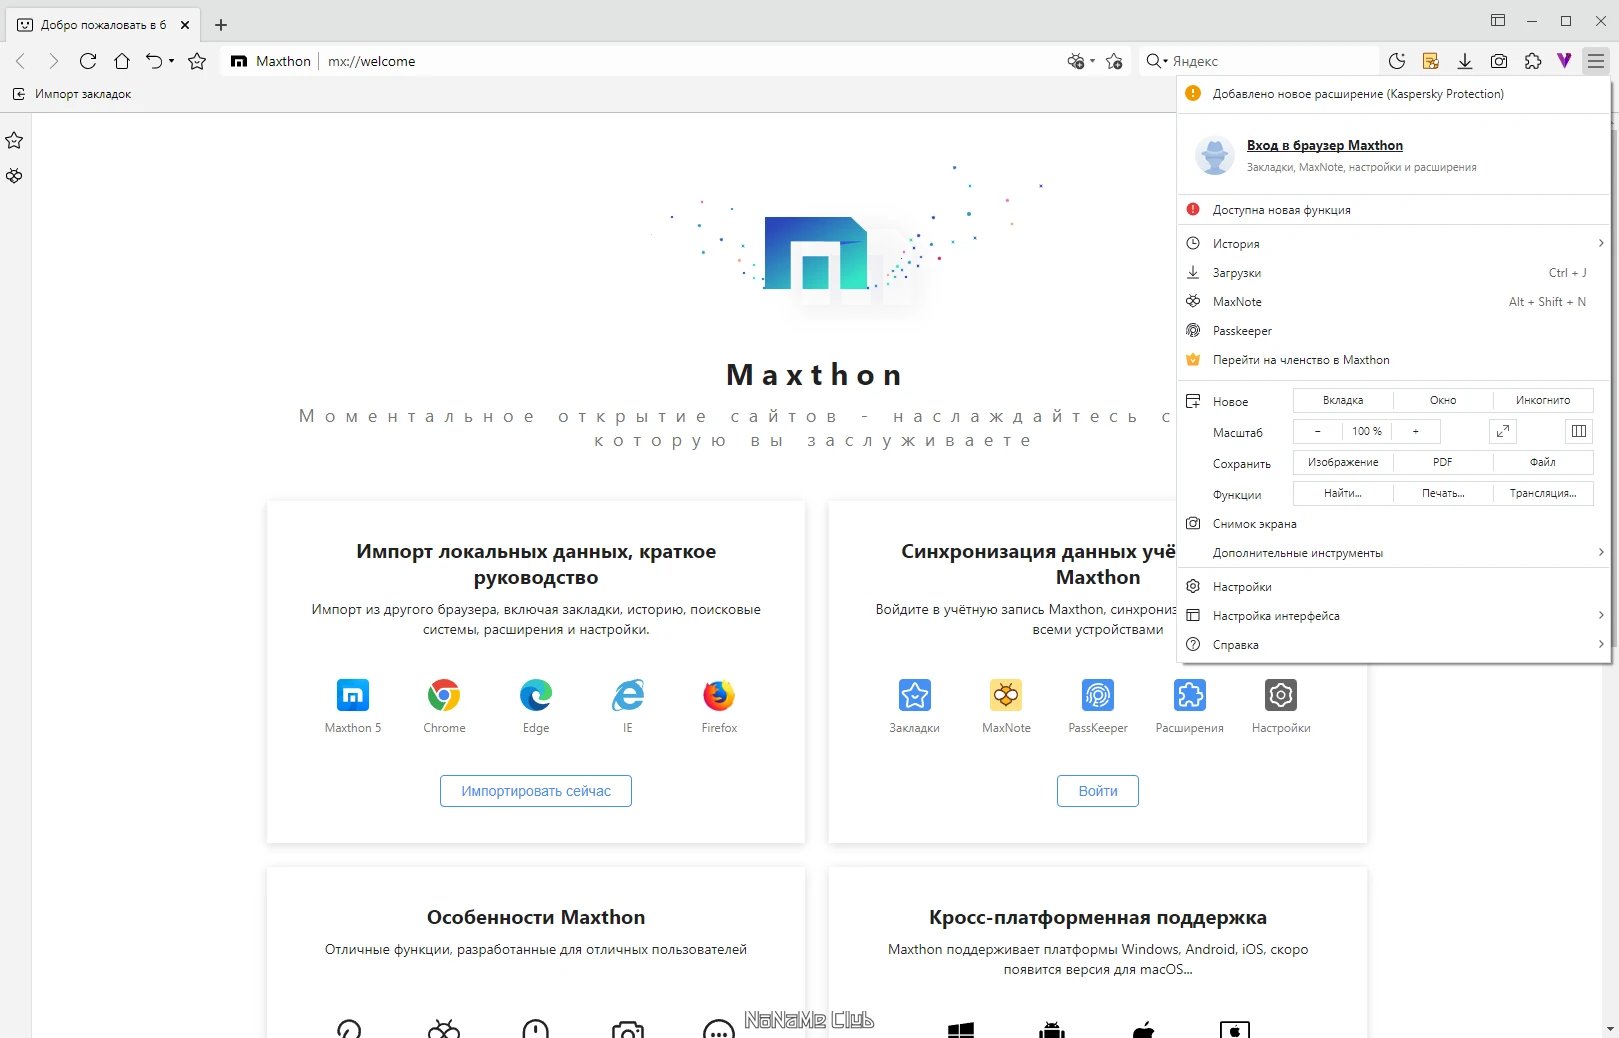Image resolution: width=1619 pixels, height=1038 pixels.
Task: Save page as PDF
Action: tap(1443, 462)
